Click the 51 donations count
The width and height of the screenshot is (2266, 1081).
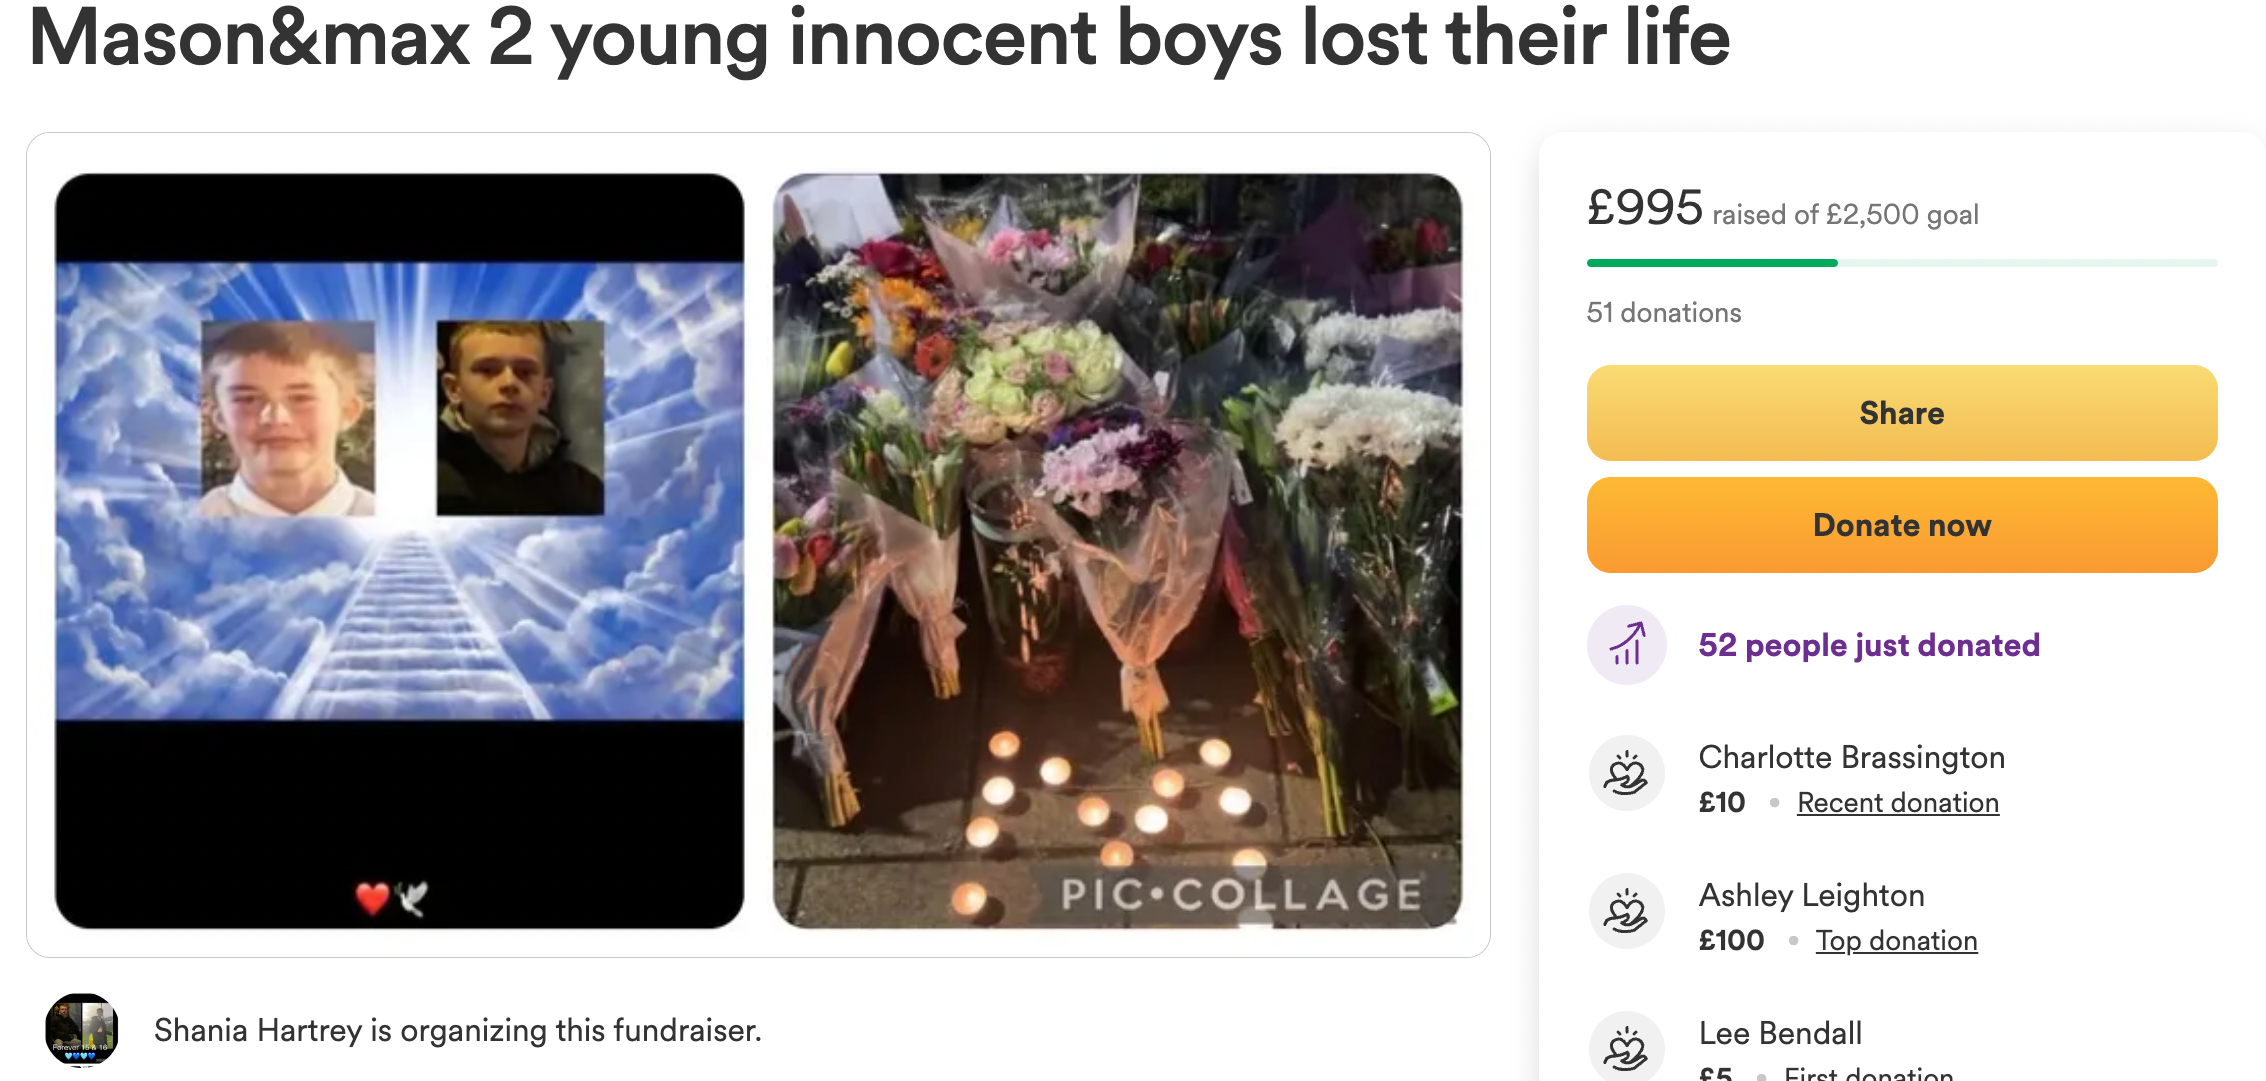pyautogui.click(x=1663, y=313)
